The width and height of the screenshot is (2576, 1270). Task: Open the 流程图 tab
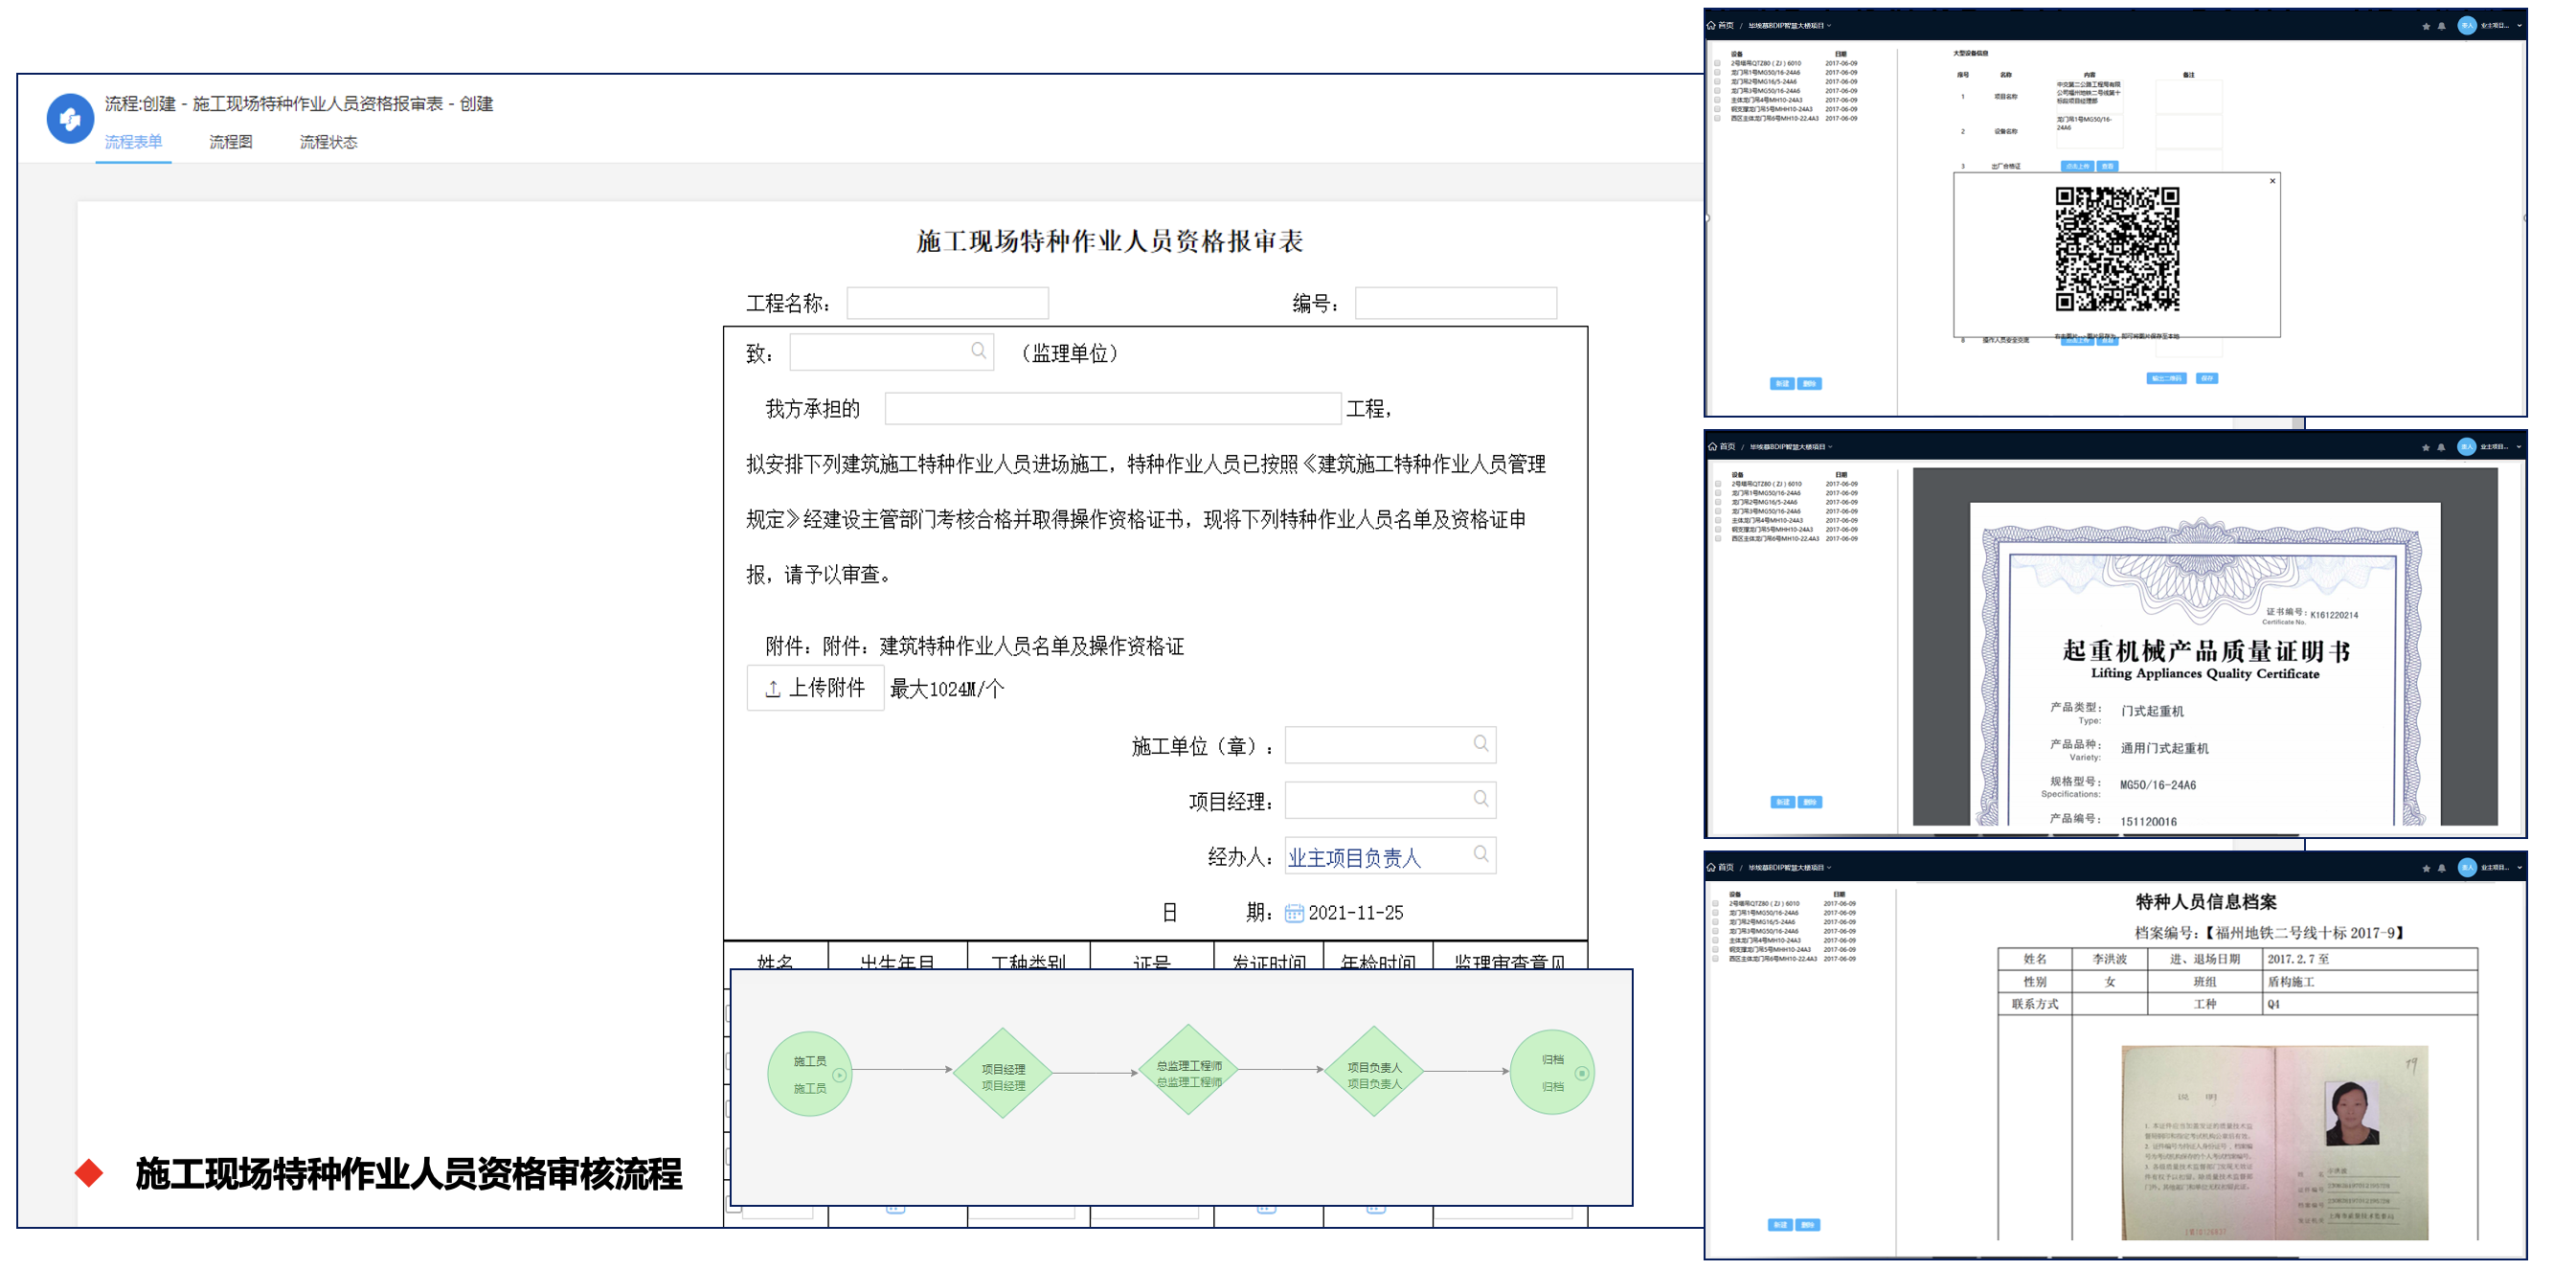(x=230, y=142)
